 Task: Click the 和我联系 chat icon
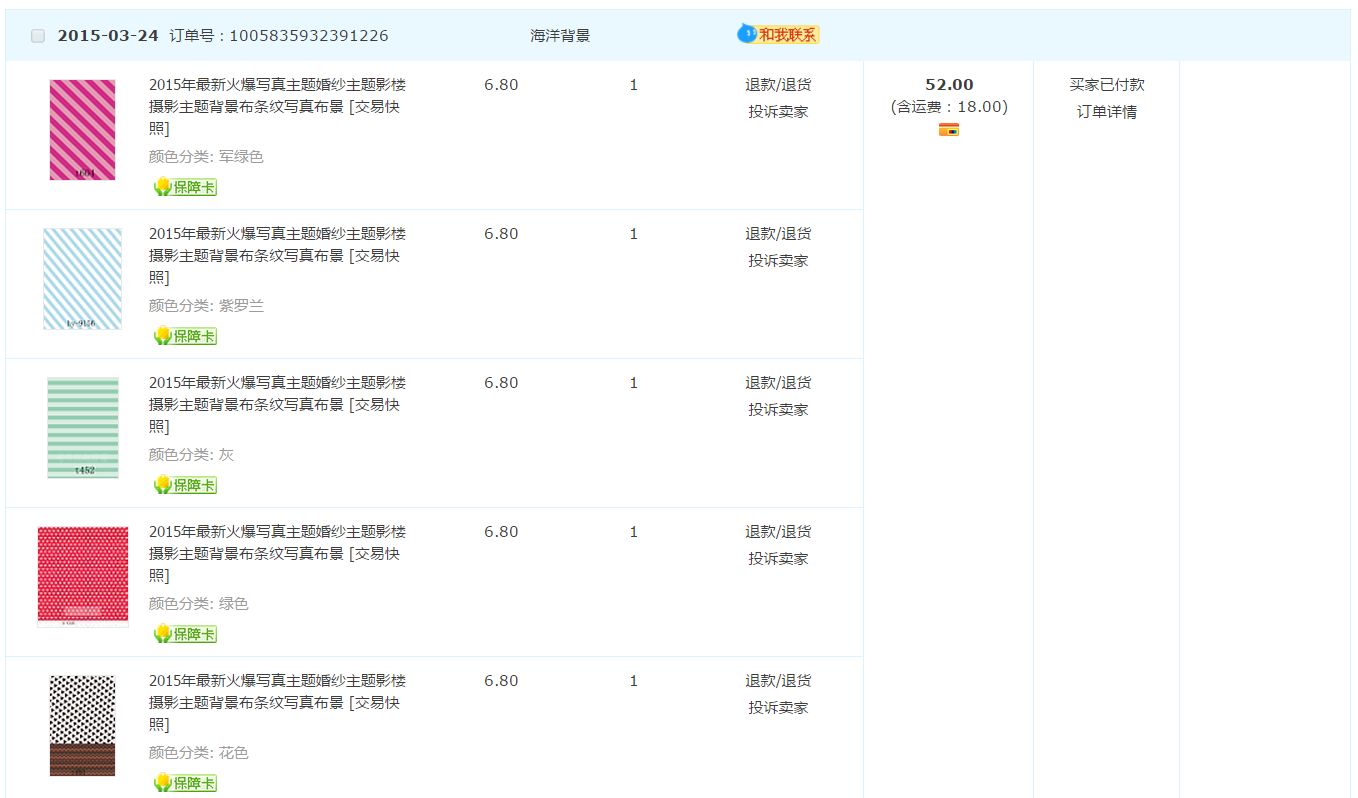pyautogui.click(x=778, y=35)
